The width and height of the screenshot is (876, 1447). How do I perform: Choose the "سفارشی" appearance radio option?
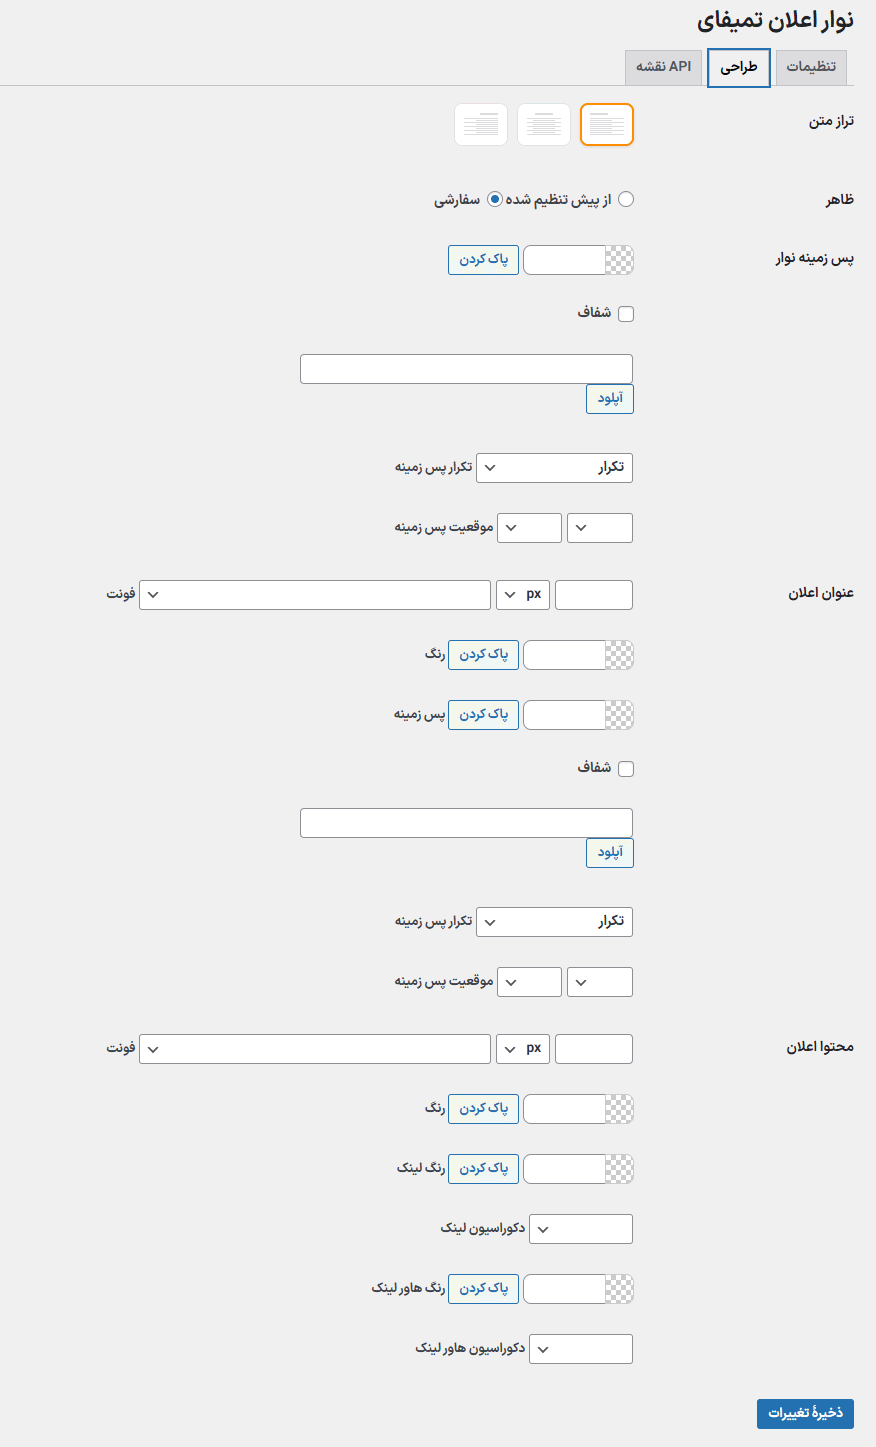pyautogui.click(x=494, y=200)
